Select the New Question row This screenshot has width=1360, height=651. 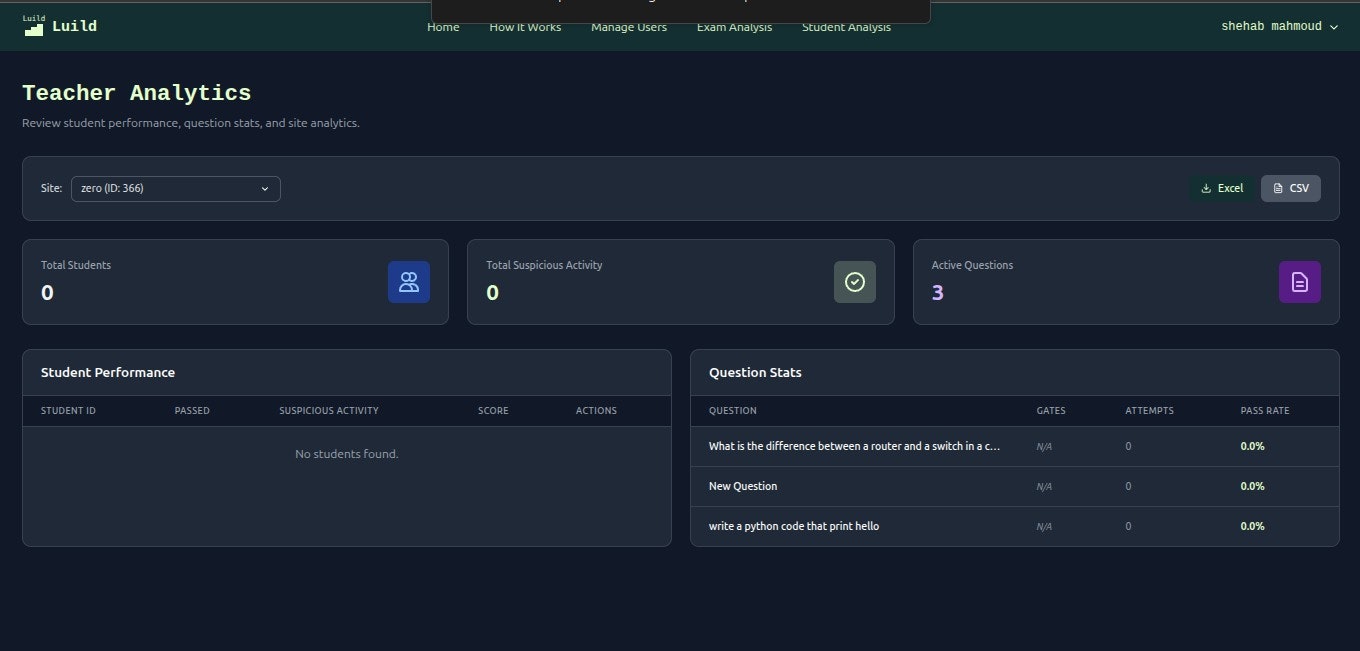(x=1015, y=486)
